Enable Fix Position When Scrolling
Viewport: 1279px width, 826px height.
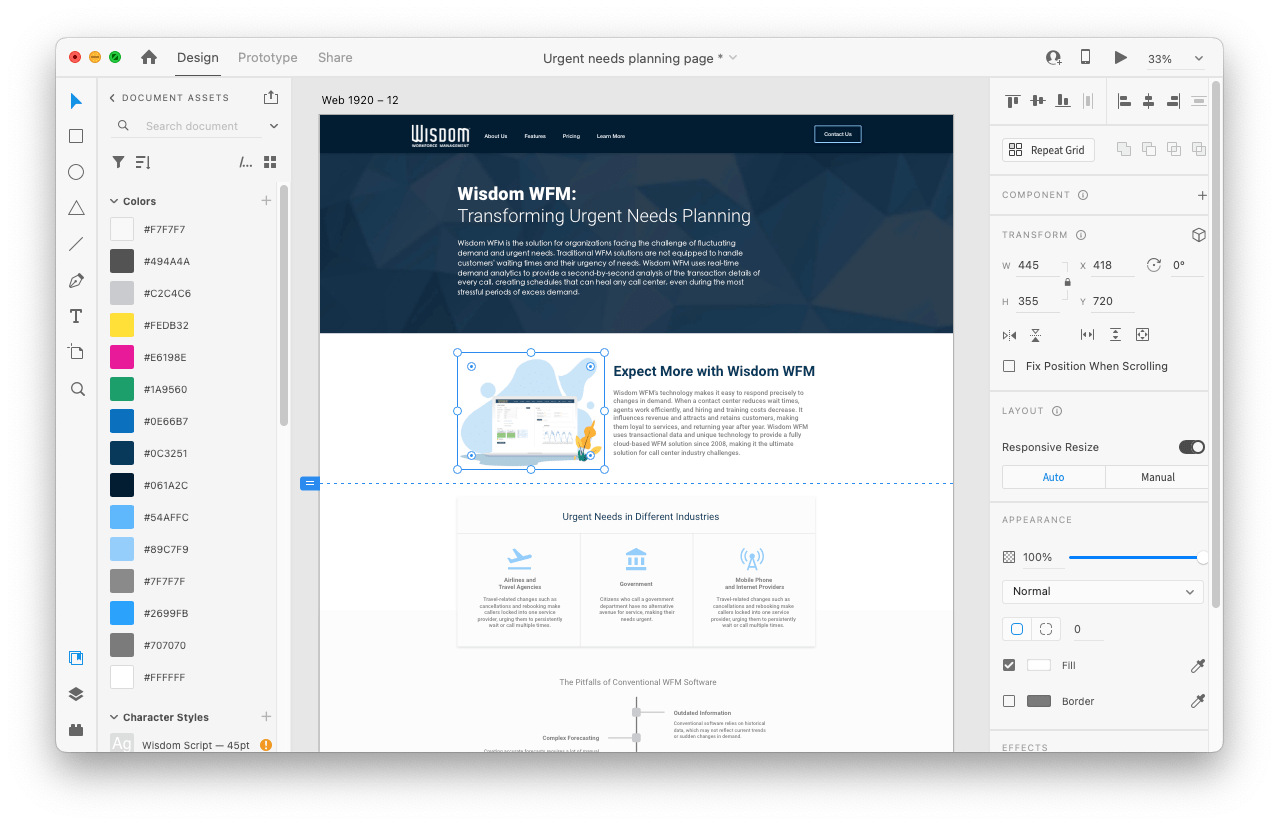[1009, 366]
